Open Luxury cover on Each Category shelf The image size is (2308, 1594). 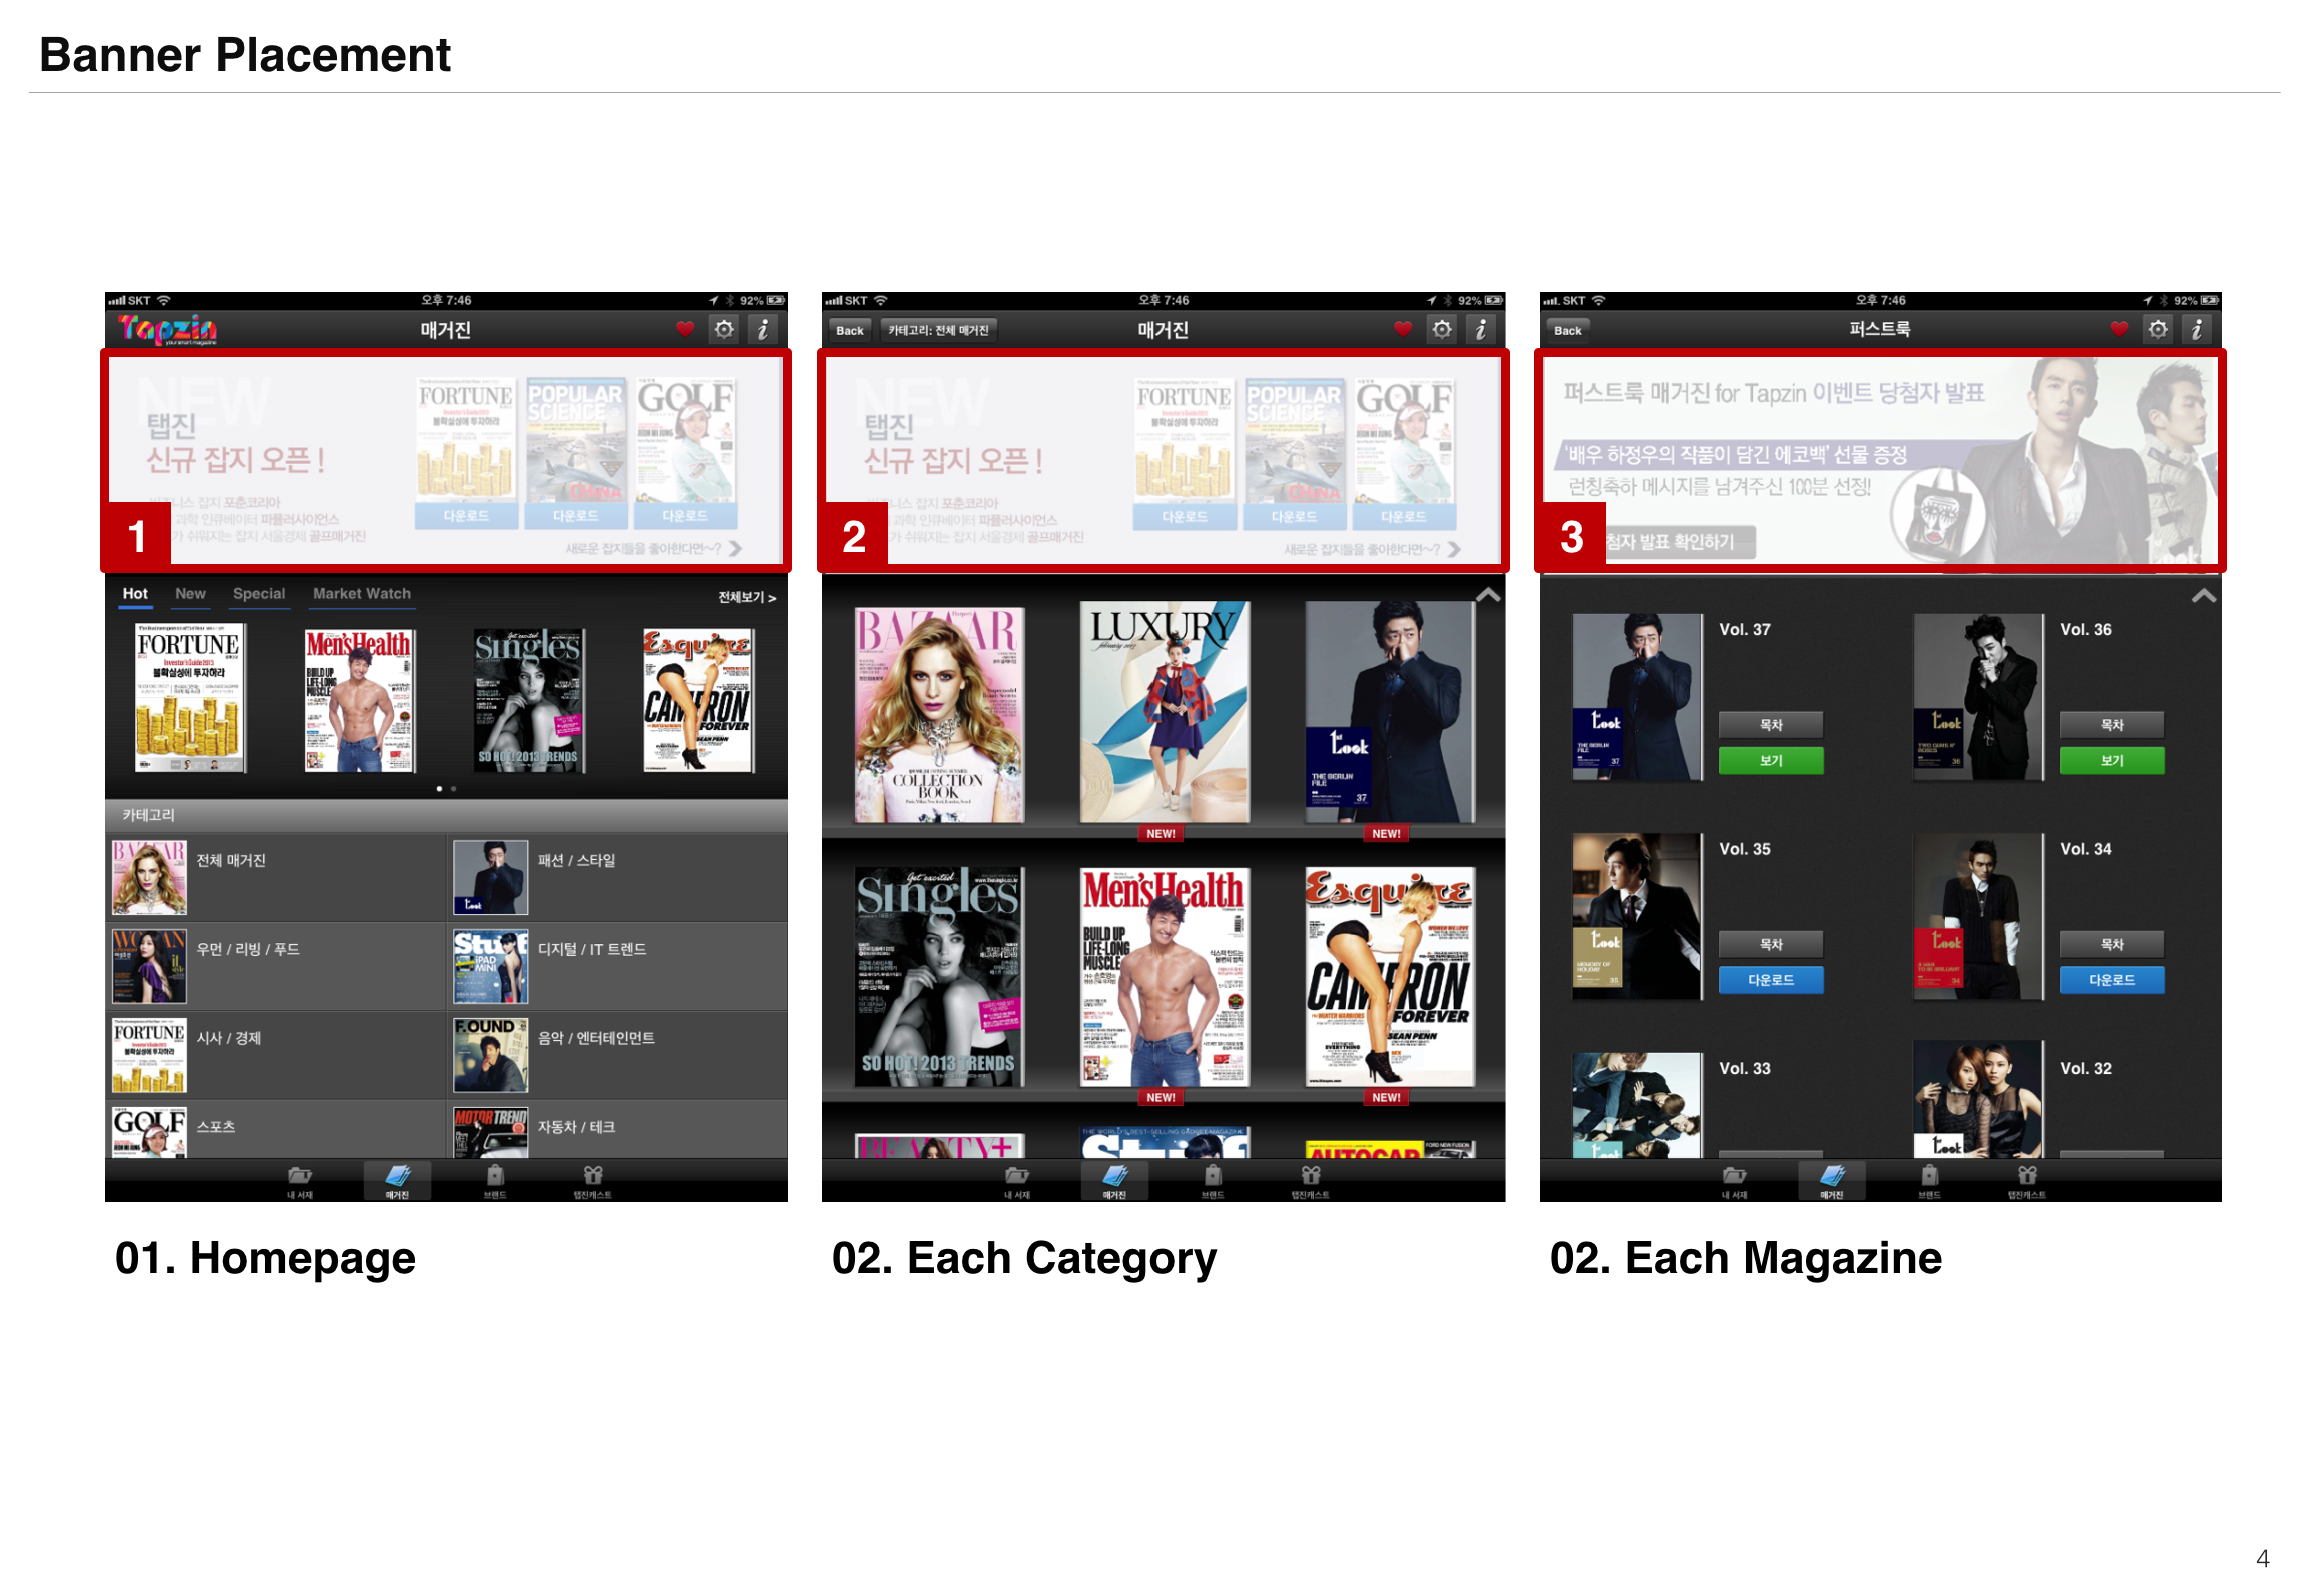(x=1165, y=711)
